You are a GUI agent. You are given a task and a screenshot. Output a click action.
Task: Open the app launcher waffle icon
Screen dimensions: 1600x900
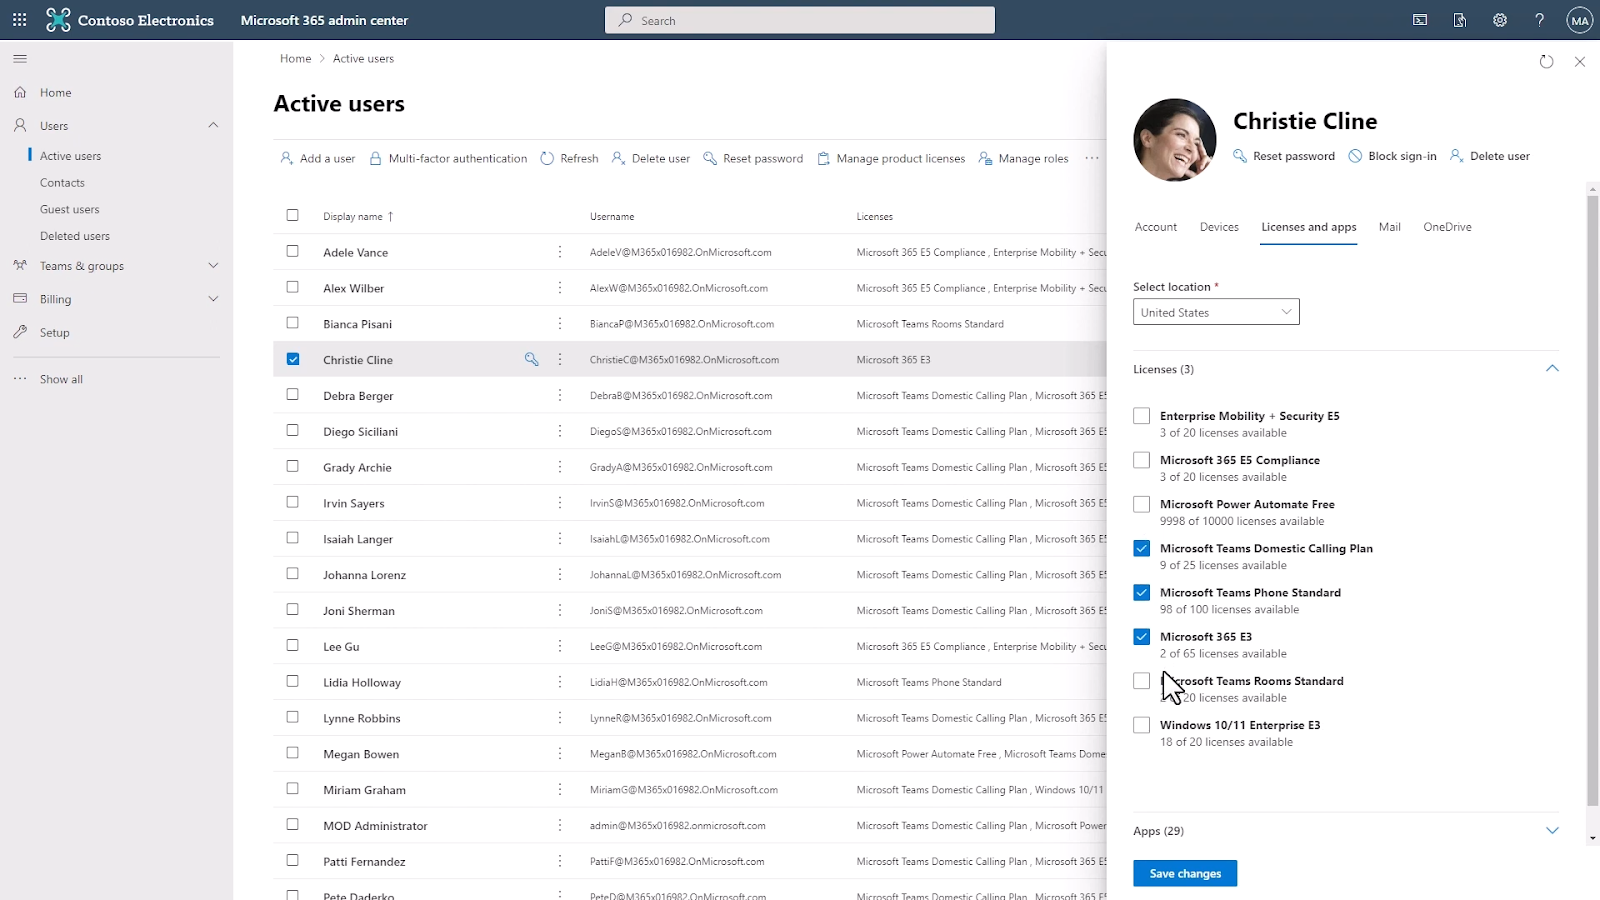(x=19, y=20)
